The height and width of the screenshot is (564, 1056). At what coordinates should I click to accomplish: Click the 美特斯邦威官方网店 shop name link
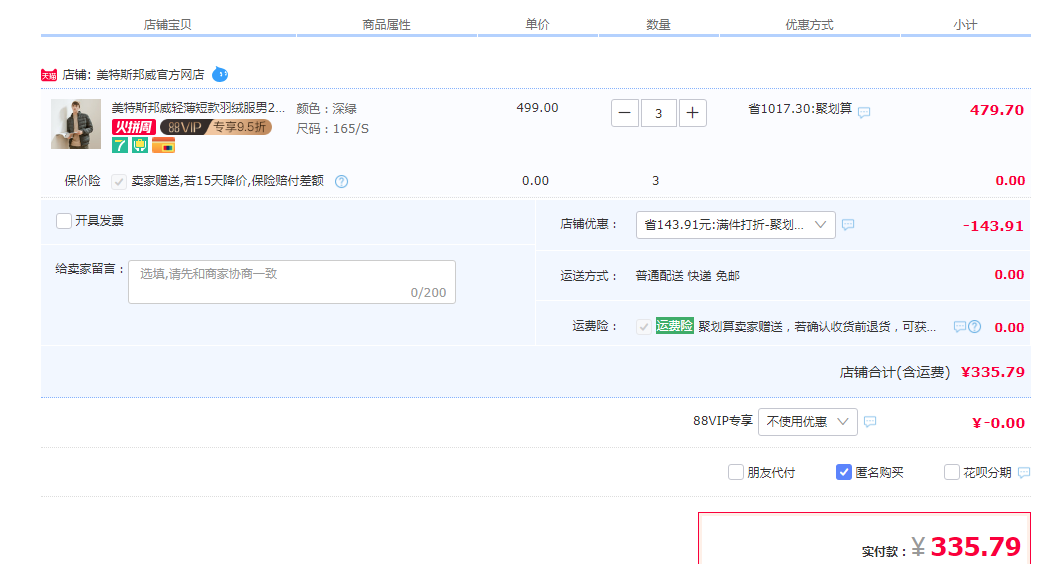pos(150,75)
